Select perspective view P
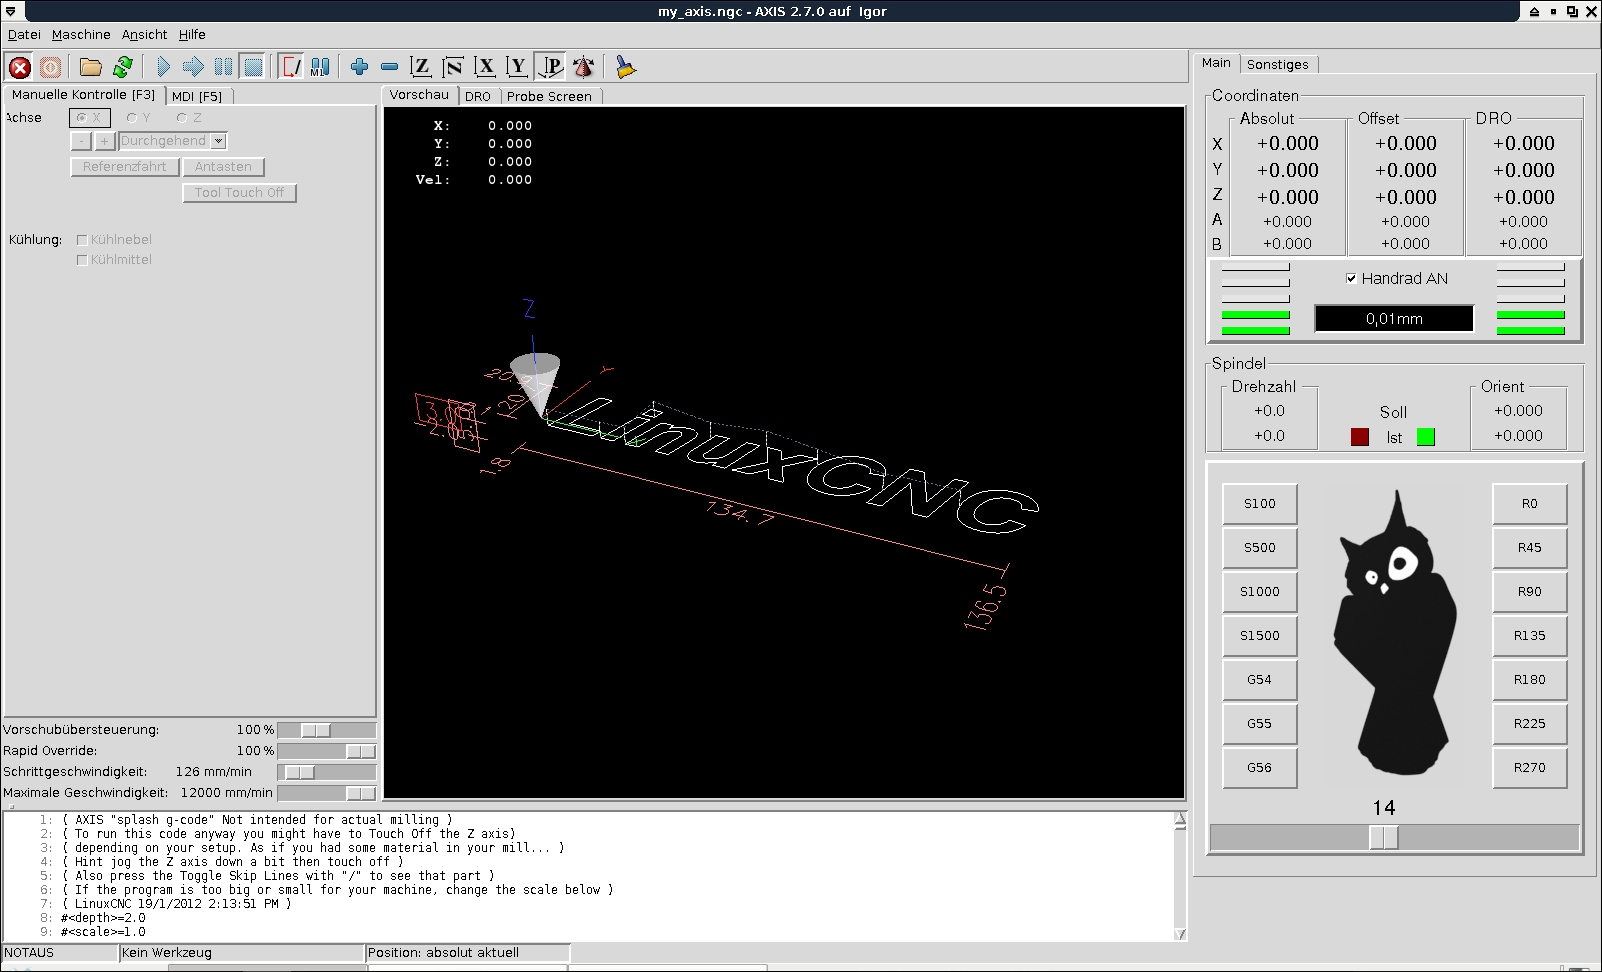 550,67
